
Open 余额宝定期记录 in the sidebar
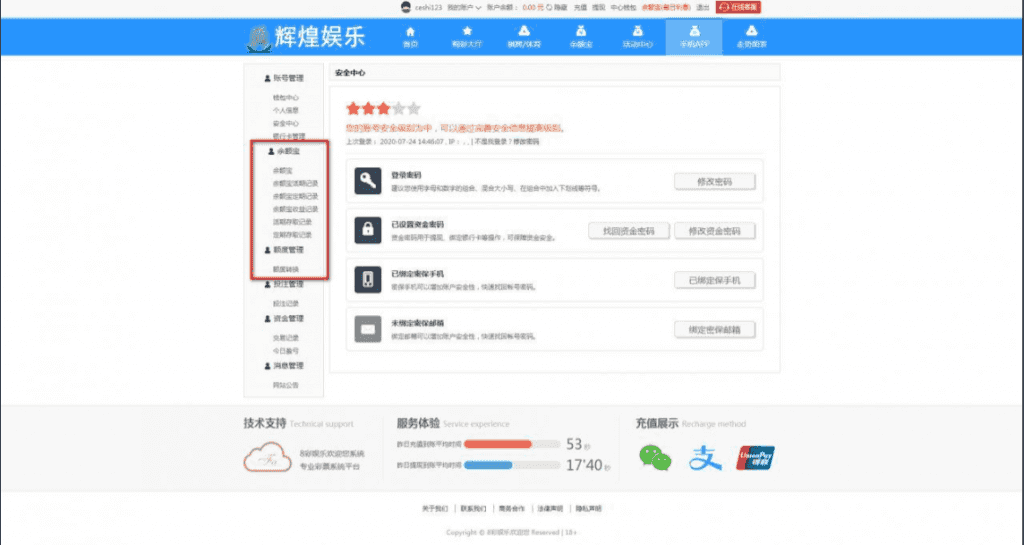click(x=295, y=196)
